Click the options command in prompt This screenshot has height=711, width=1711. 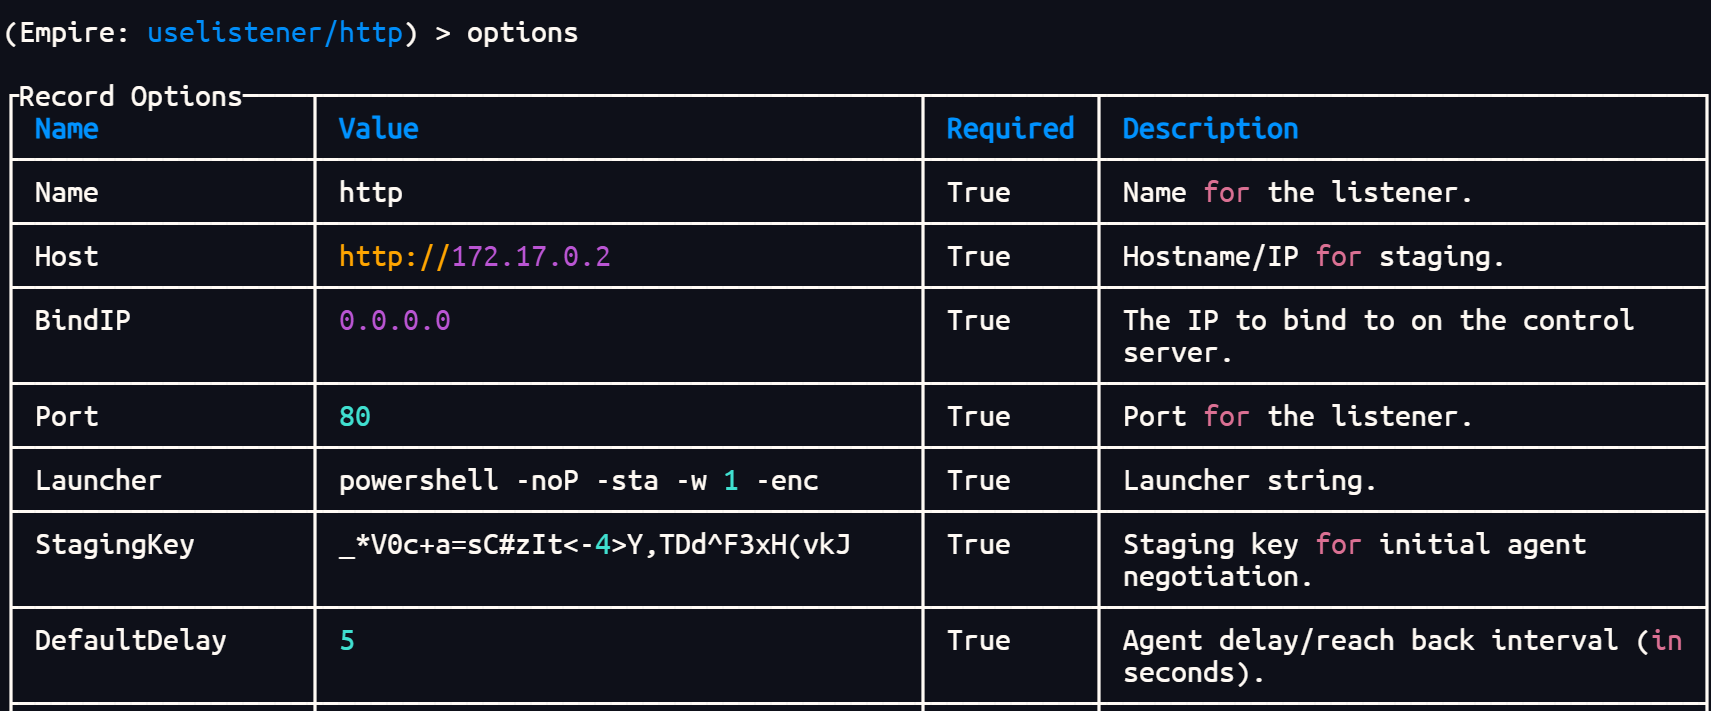click(522, 33)
